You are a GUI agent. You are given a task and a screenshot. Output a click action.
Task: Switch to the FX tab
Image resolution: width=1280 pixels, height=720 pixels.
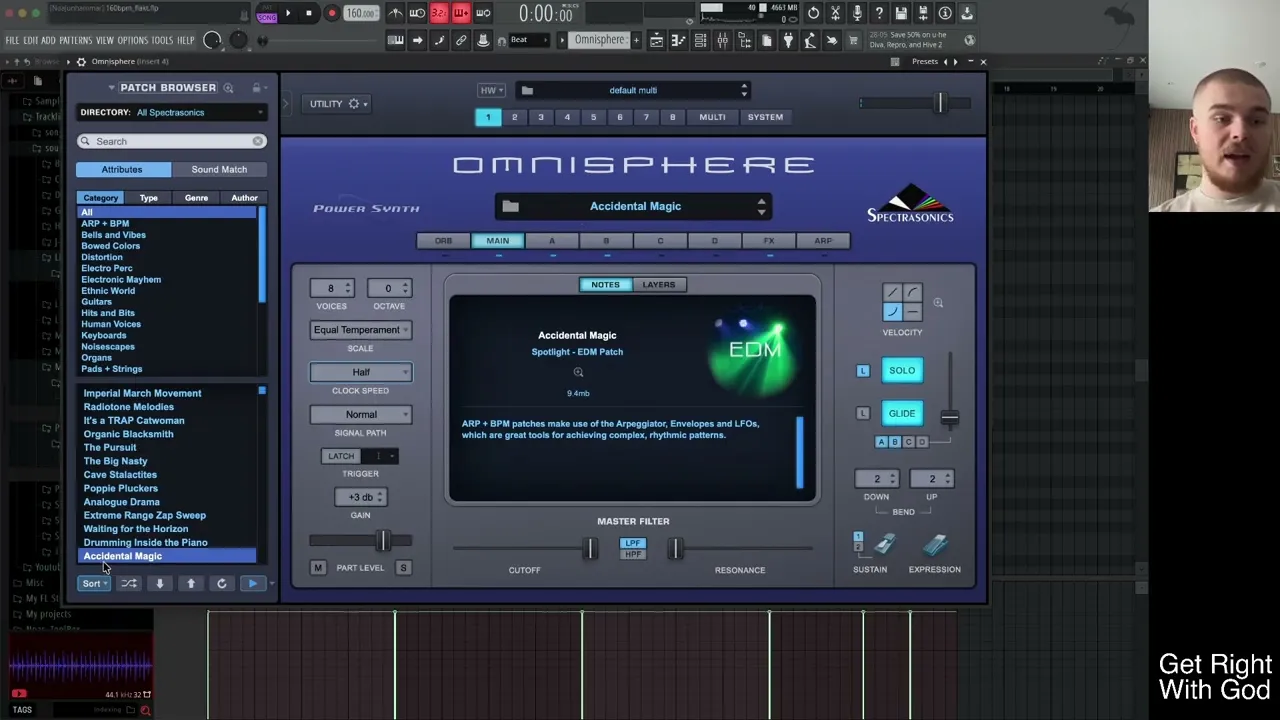click(768, 241)
